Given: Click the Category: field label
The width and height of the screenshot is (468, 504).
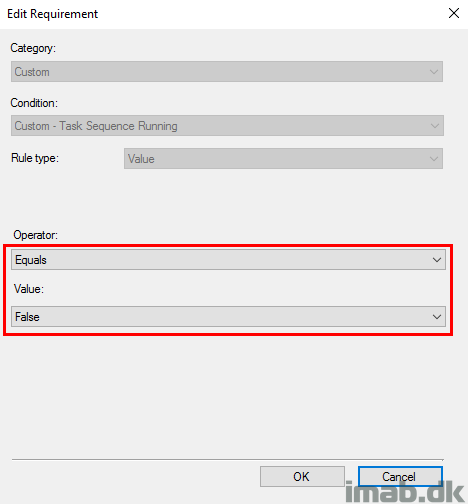Looking at the screenshot, I should [x=33, y=48].
